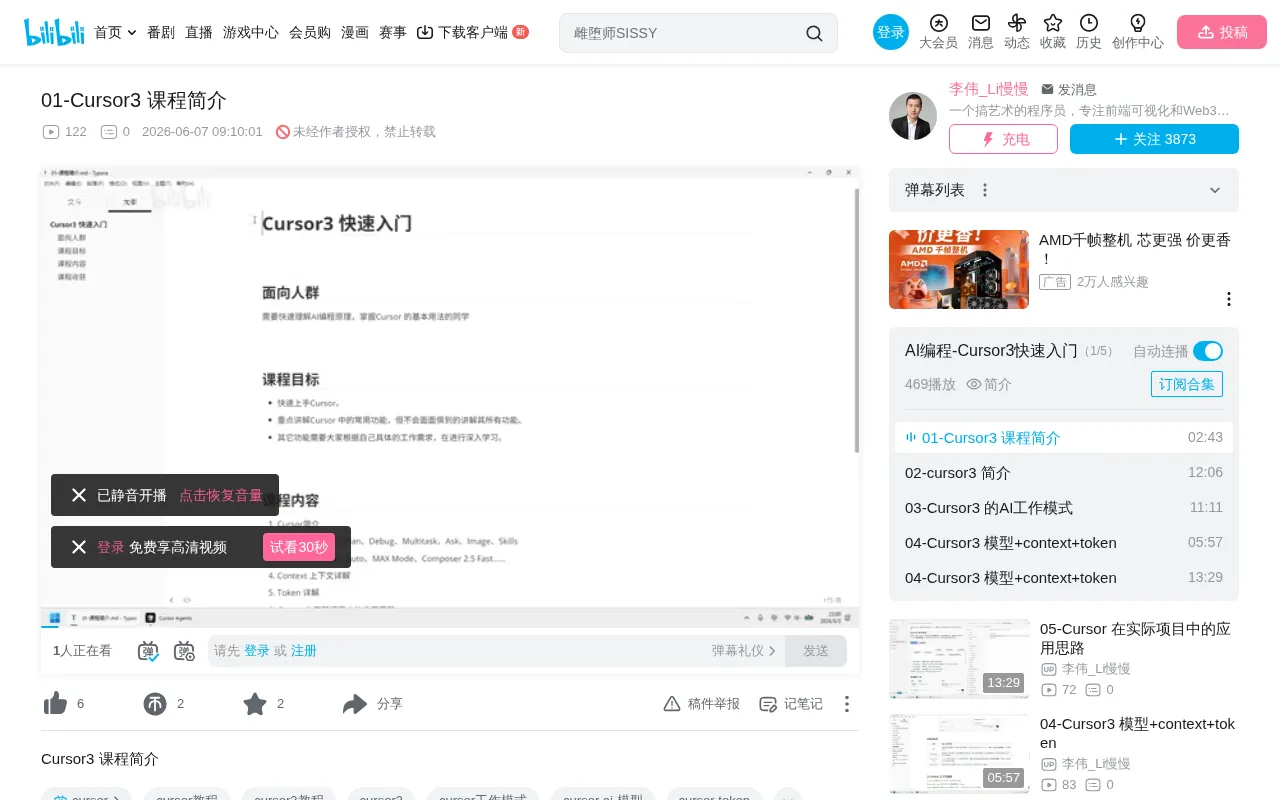Favorite the video with star icon
This screenshot has height=800, width=1280.
[255, 704]
